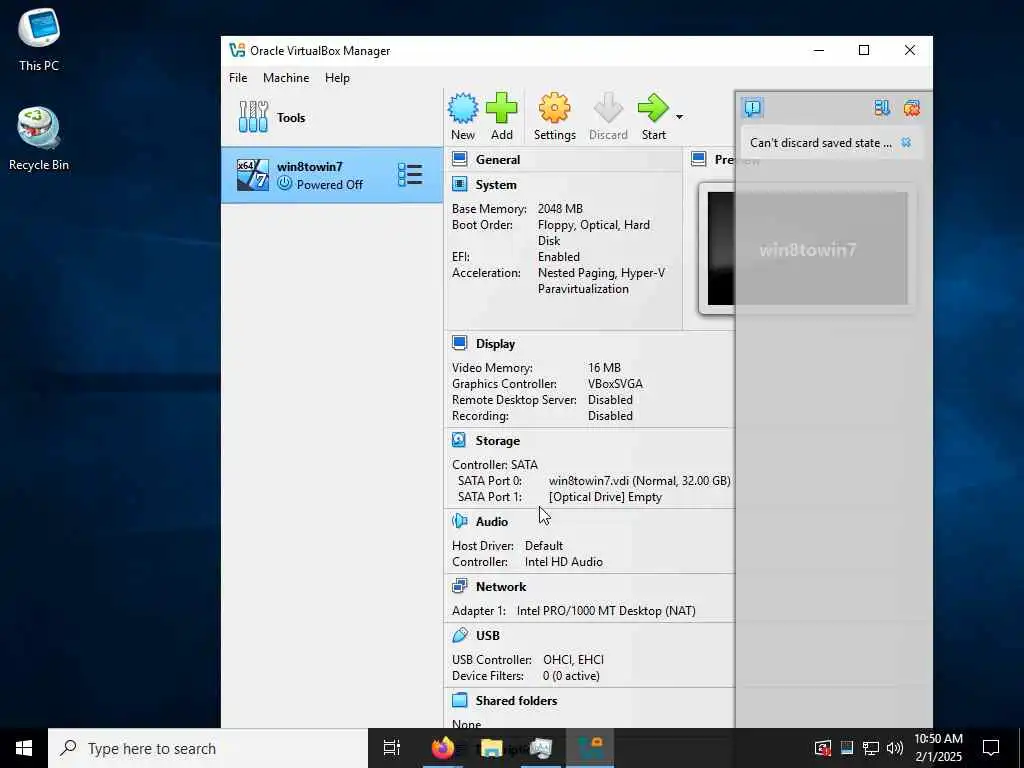Open the Help menu
The image size is (1024, 768).
pos(337,78)
